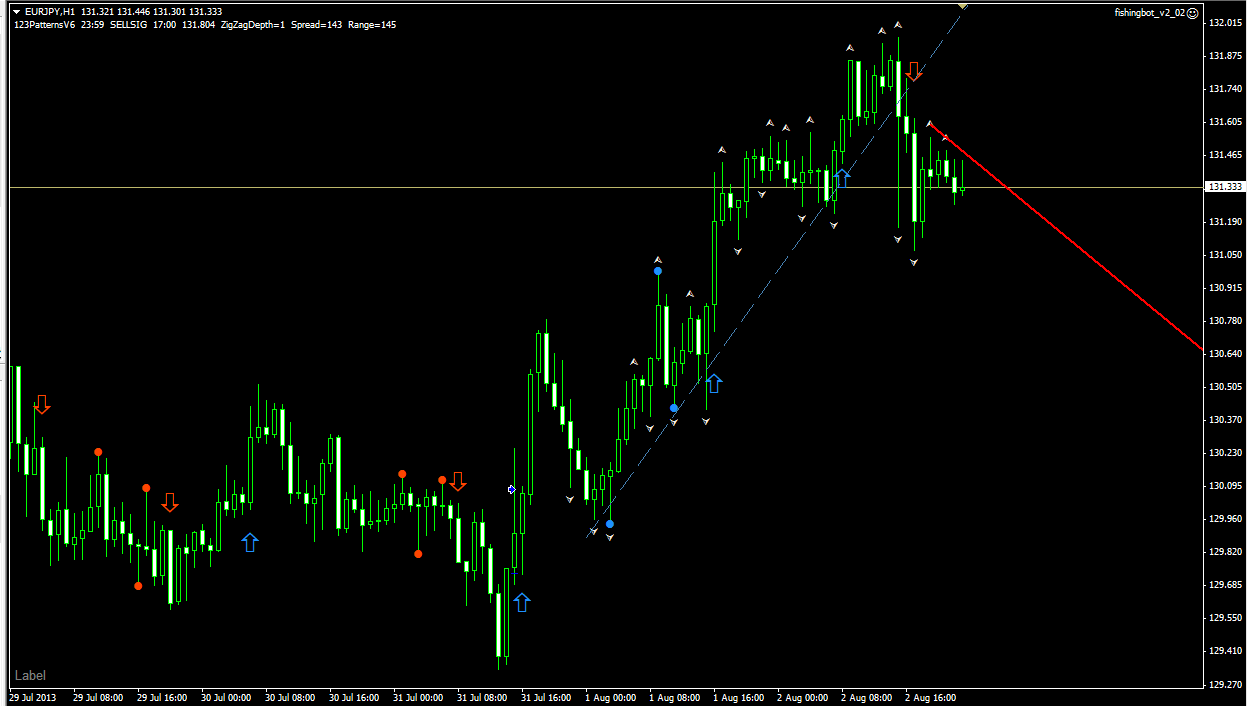Click the 130.640 price on the scale
The width and height of the screenshot is (1247, 706).
(x=1225, y=354)
